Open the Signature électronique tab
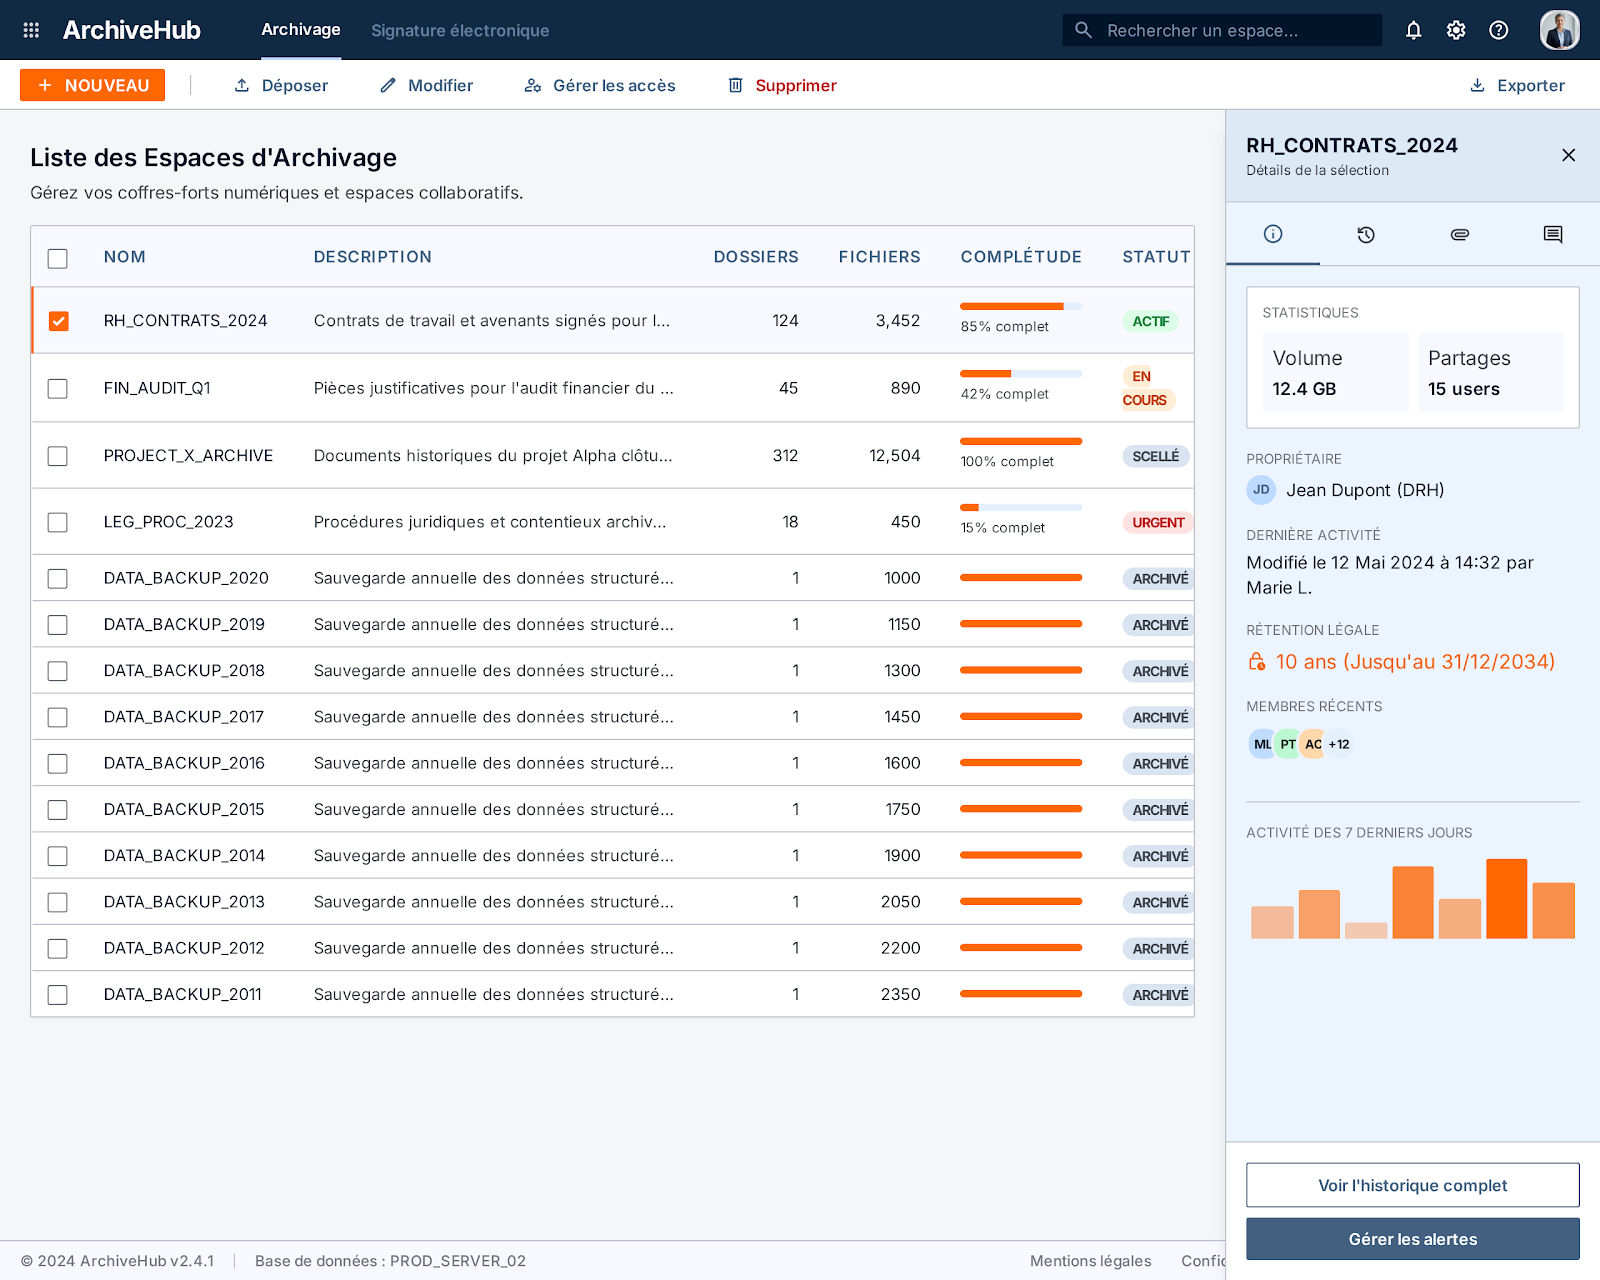Screen dimensions: 1600x1280 point(460,31)
